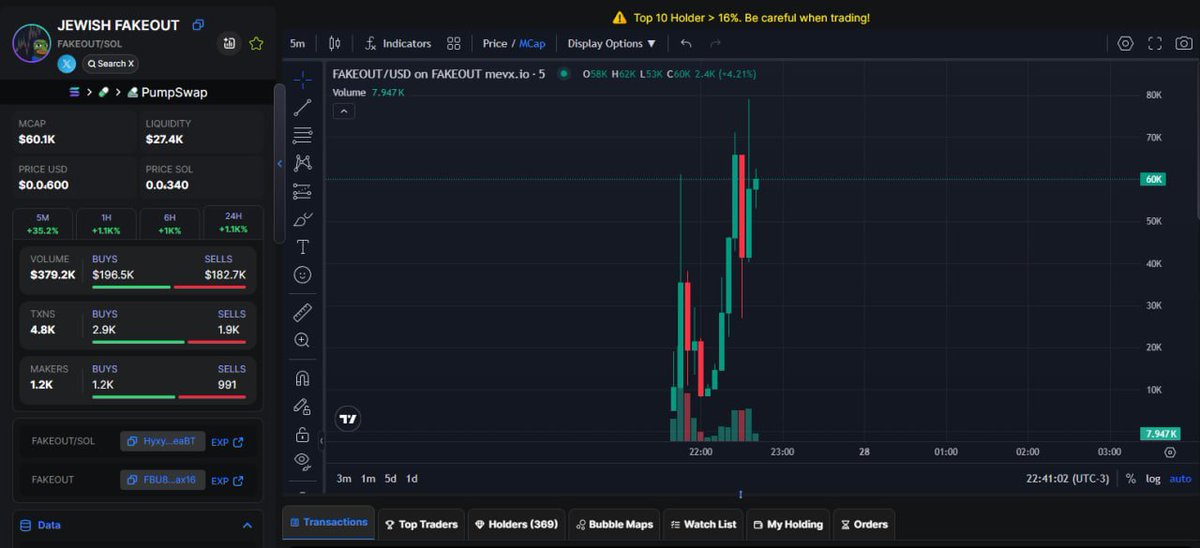Set chart range to 3m
The width and height of the screenshot is (1200, 548).
tap(344, 479)
